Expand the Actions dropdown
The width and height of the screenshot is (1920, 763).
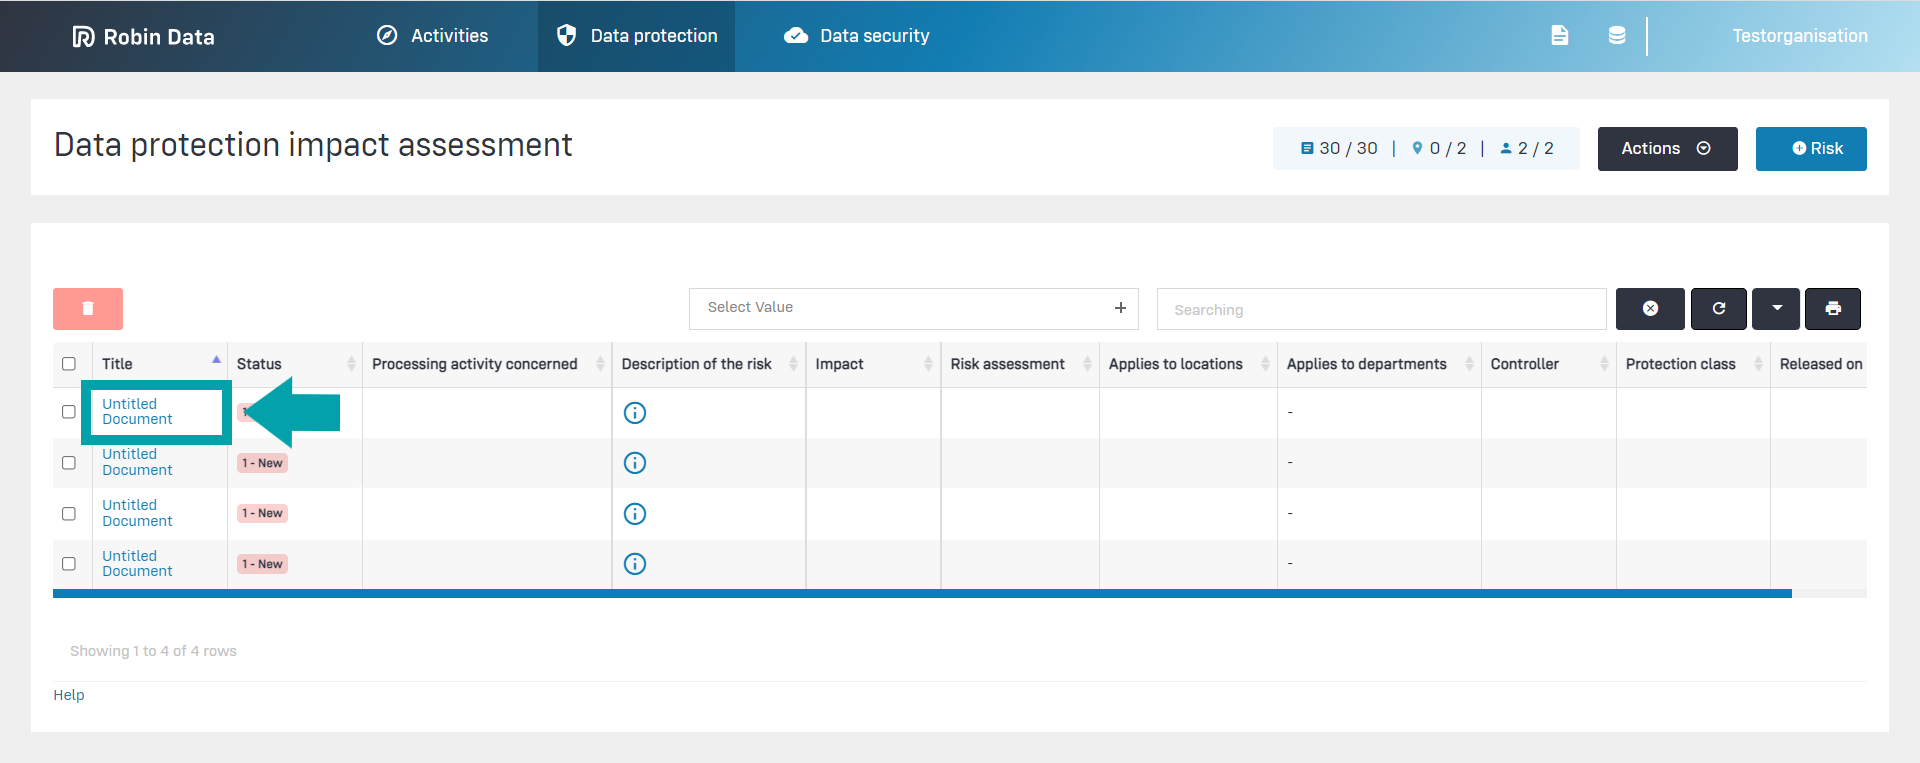click(1666, 149)
